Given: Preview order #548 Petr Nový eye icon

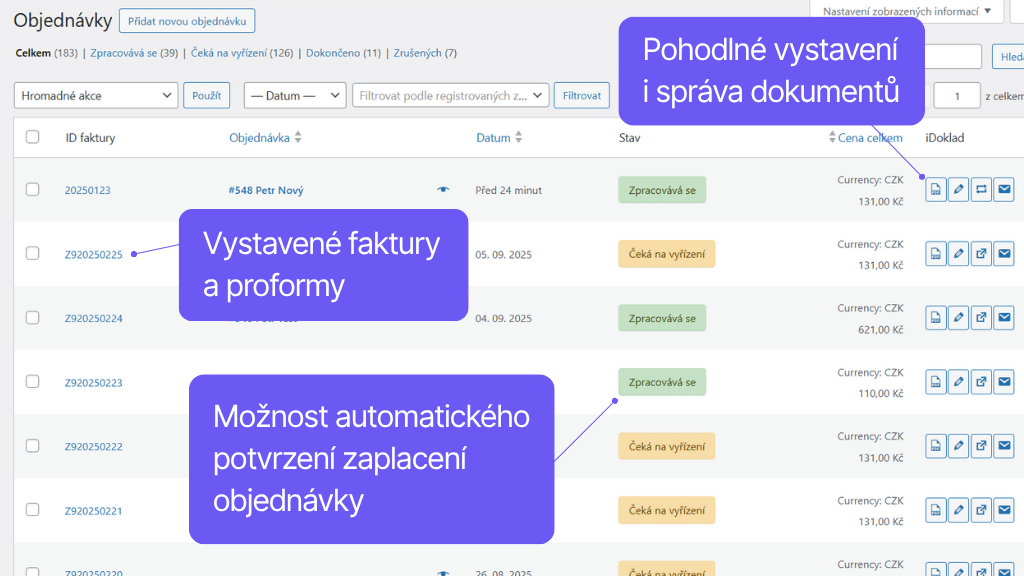Looking at the screenshot, I should (x=443, y=189).
